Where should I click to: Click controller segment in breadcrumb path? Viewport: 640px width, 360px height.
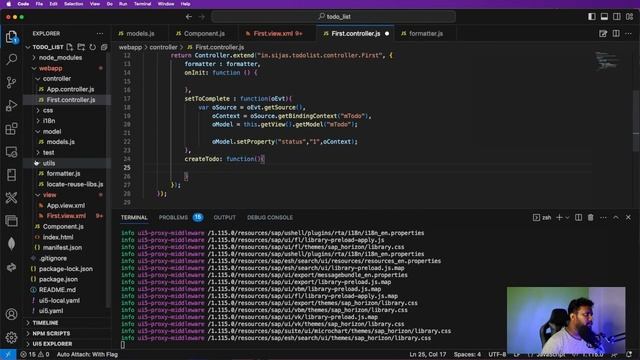pyautogui.click(x=163, y=47)
